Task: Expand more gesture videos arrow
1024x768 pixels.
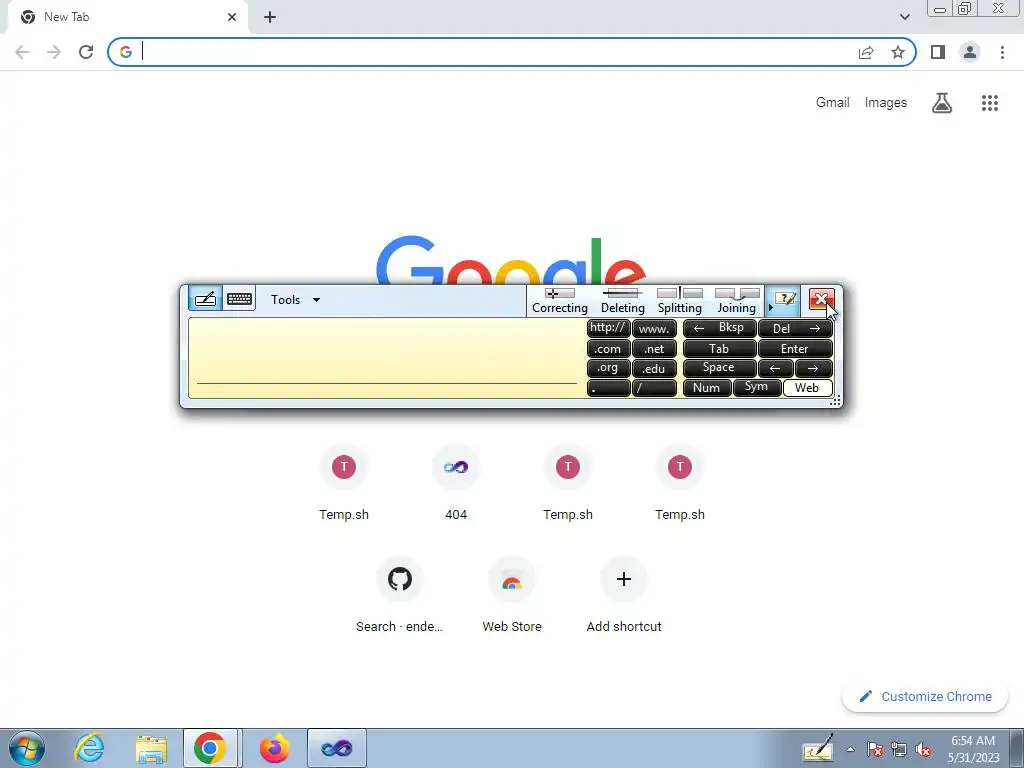Action: [770, 307]
